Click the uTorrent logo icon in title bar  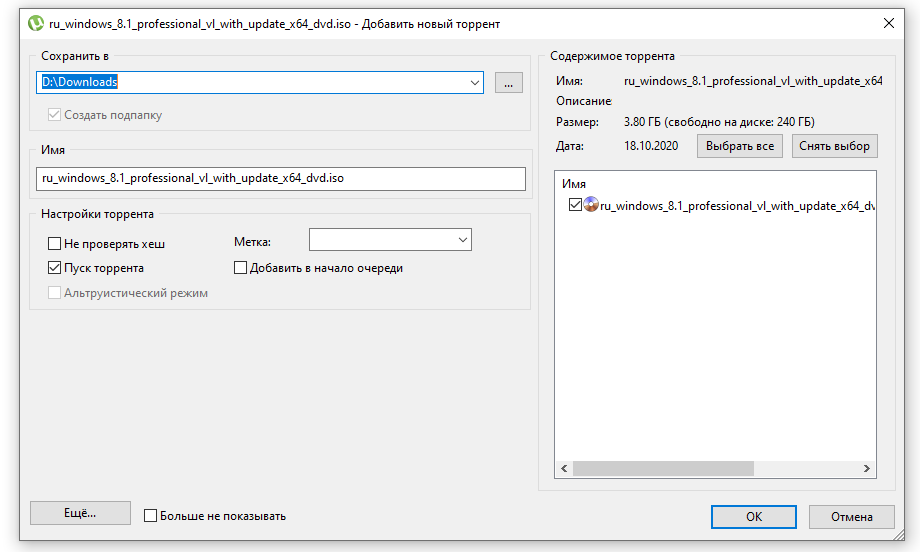tap(36, 22)
